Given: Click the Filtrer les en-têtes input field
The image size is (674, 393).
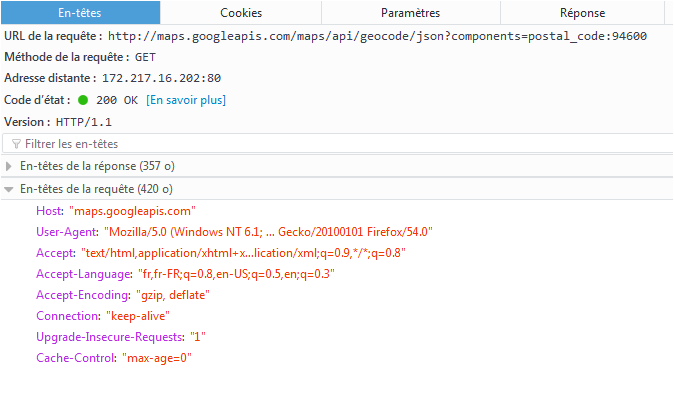Looking at the screenshot, I should click(338, 144).
